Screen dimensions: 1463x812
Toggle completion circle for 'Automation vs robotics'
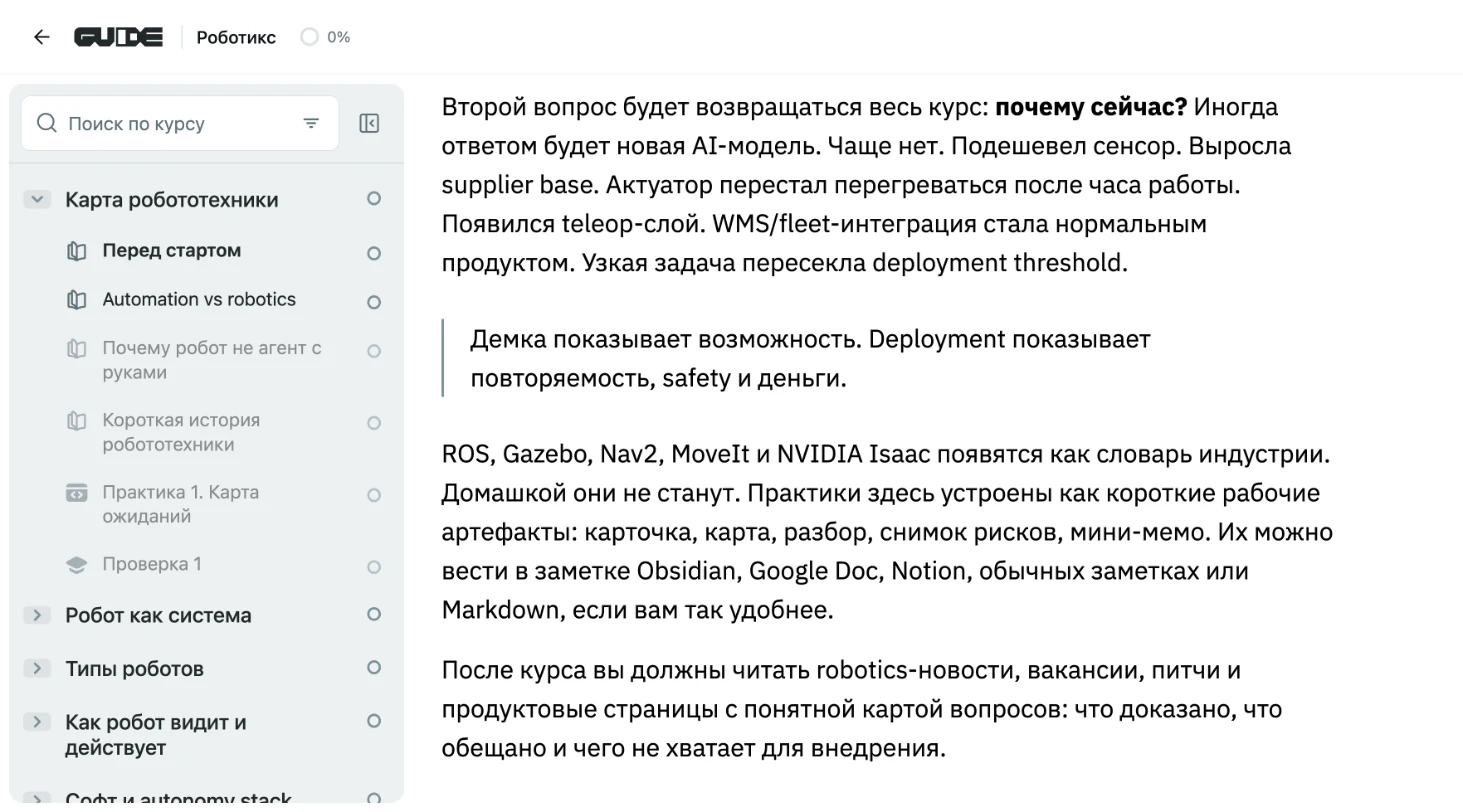click(x=374, y=302)
